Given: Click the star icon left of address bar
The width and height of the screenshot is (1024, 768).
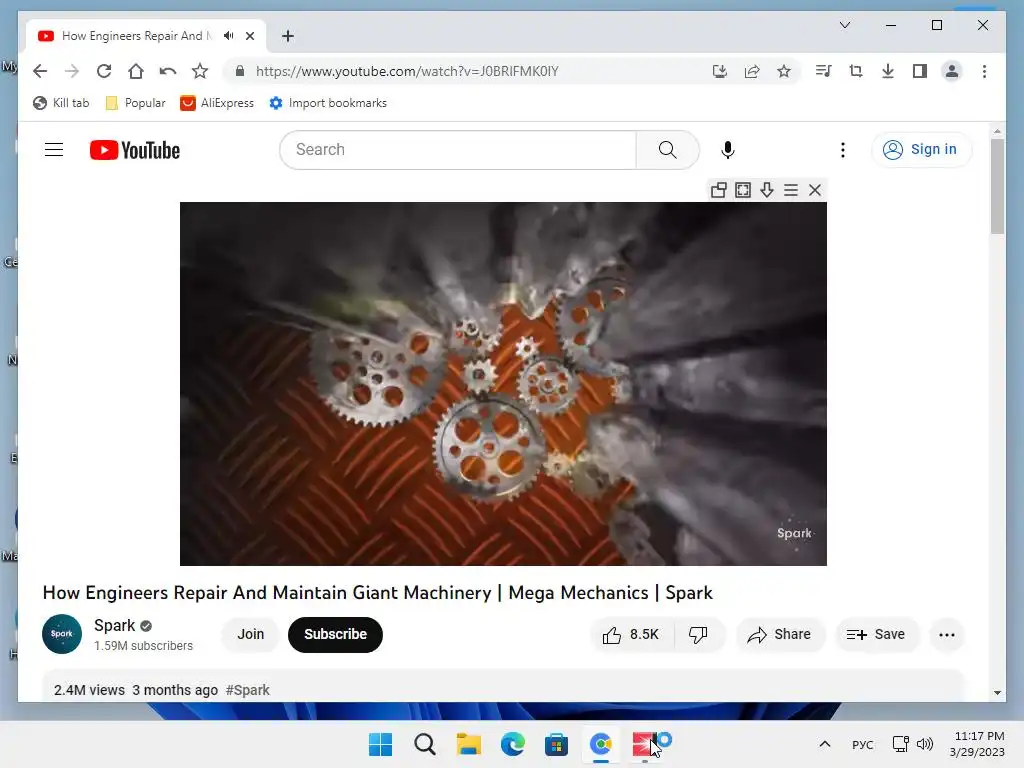Looking at the screenshot, I should point(200,71).
